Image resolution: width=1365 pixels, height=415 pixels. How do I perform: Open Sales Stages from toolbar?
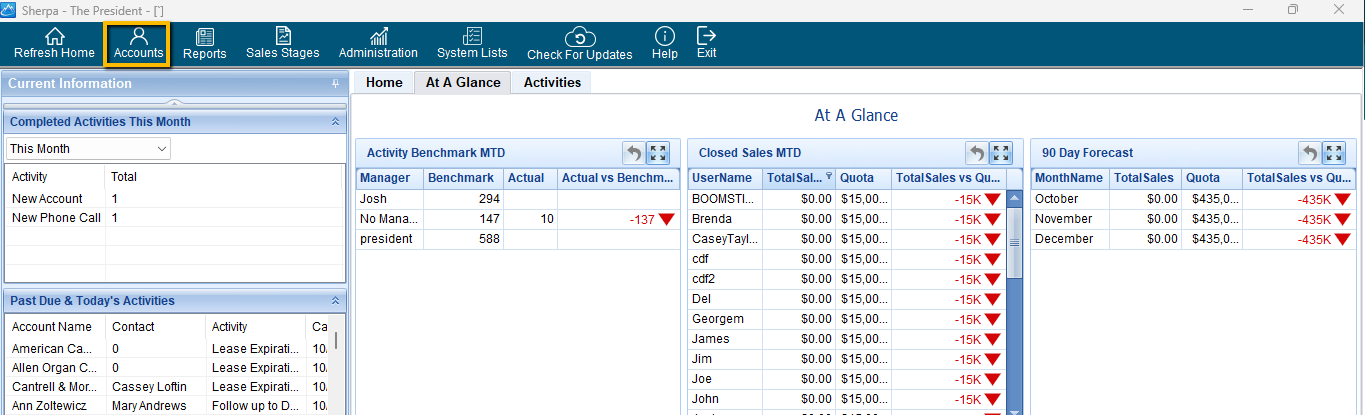283,43
